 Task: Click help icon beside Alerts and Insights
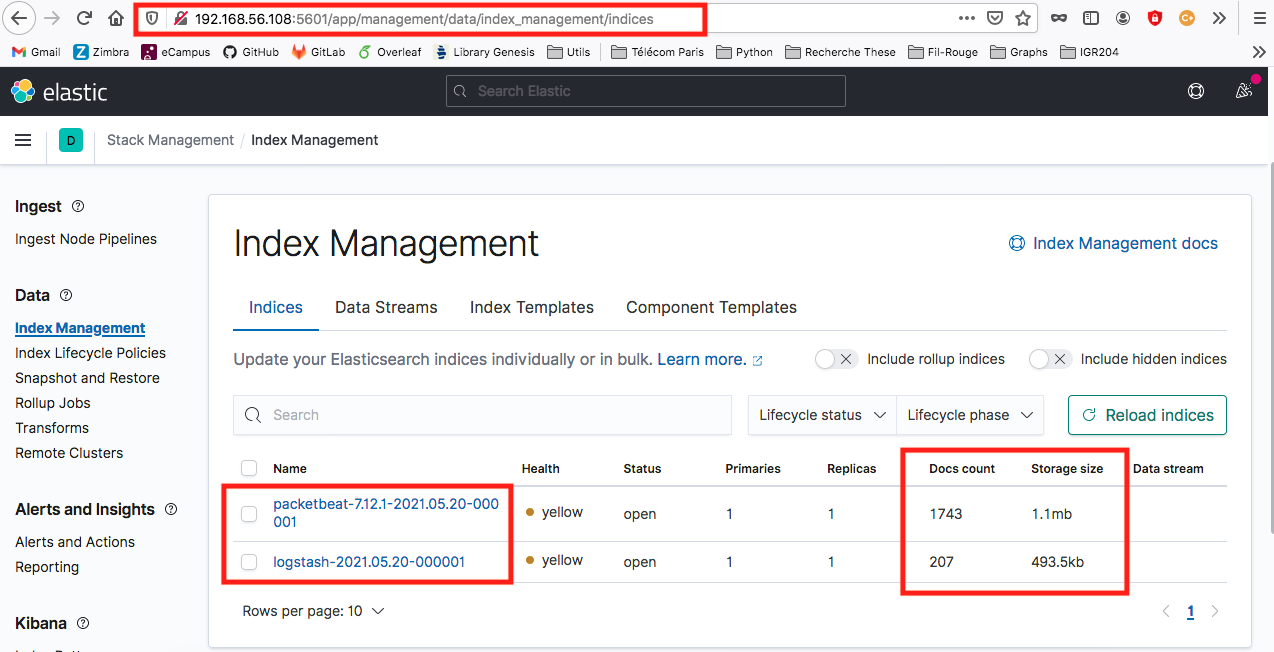point(171,509)
